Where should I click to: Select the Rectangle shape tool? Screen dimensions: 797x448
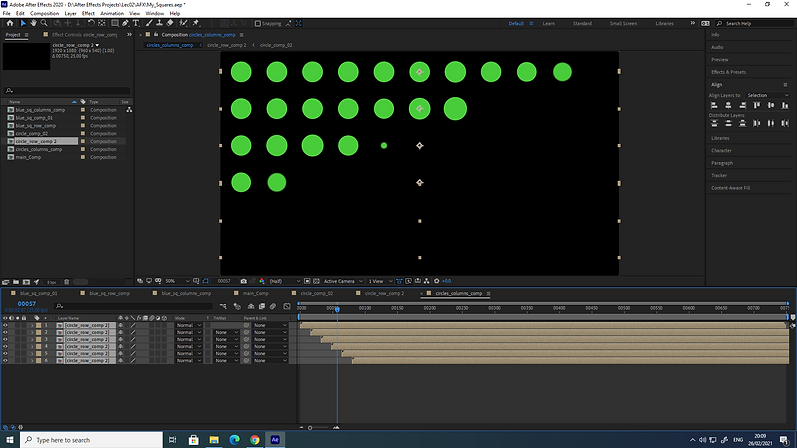click(115, 23)
